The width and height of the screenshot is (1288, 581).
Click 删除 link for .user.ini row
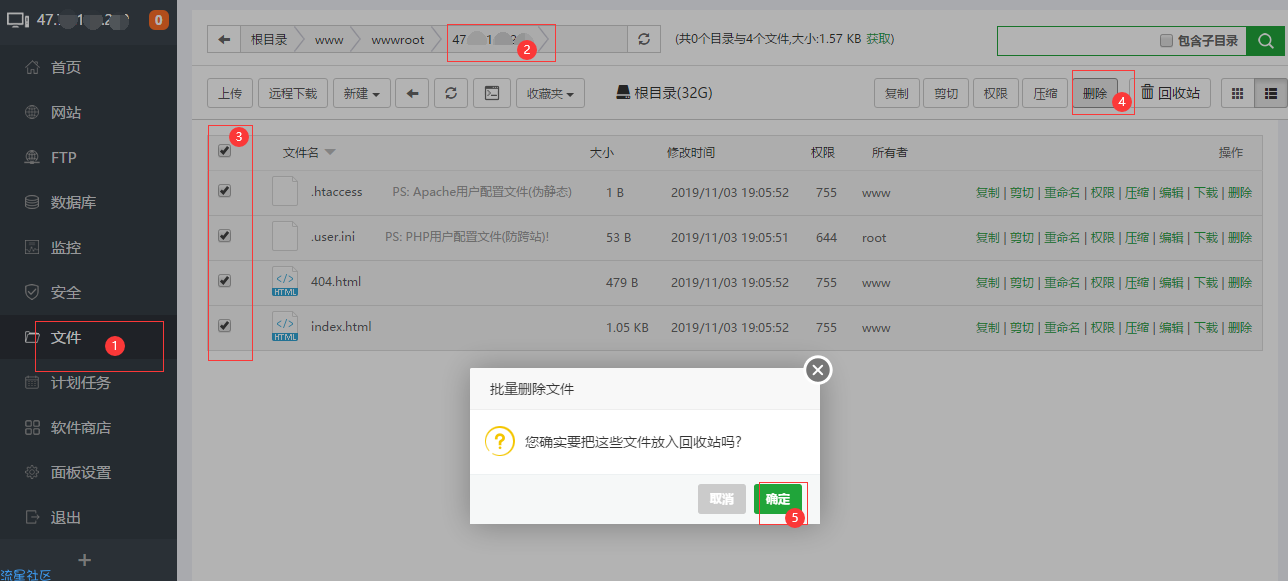click(1240, 237)
